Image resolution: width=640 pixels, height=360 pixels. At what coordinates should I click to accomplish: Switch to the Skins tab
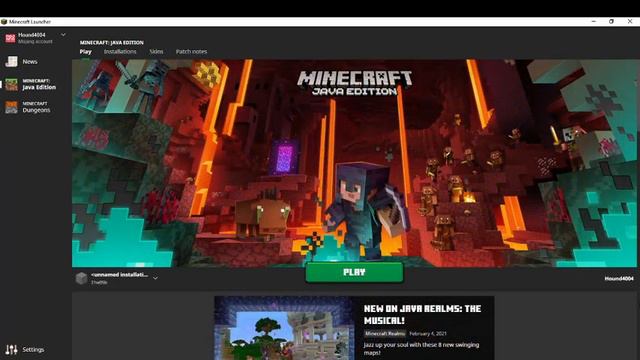(156, 51)
